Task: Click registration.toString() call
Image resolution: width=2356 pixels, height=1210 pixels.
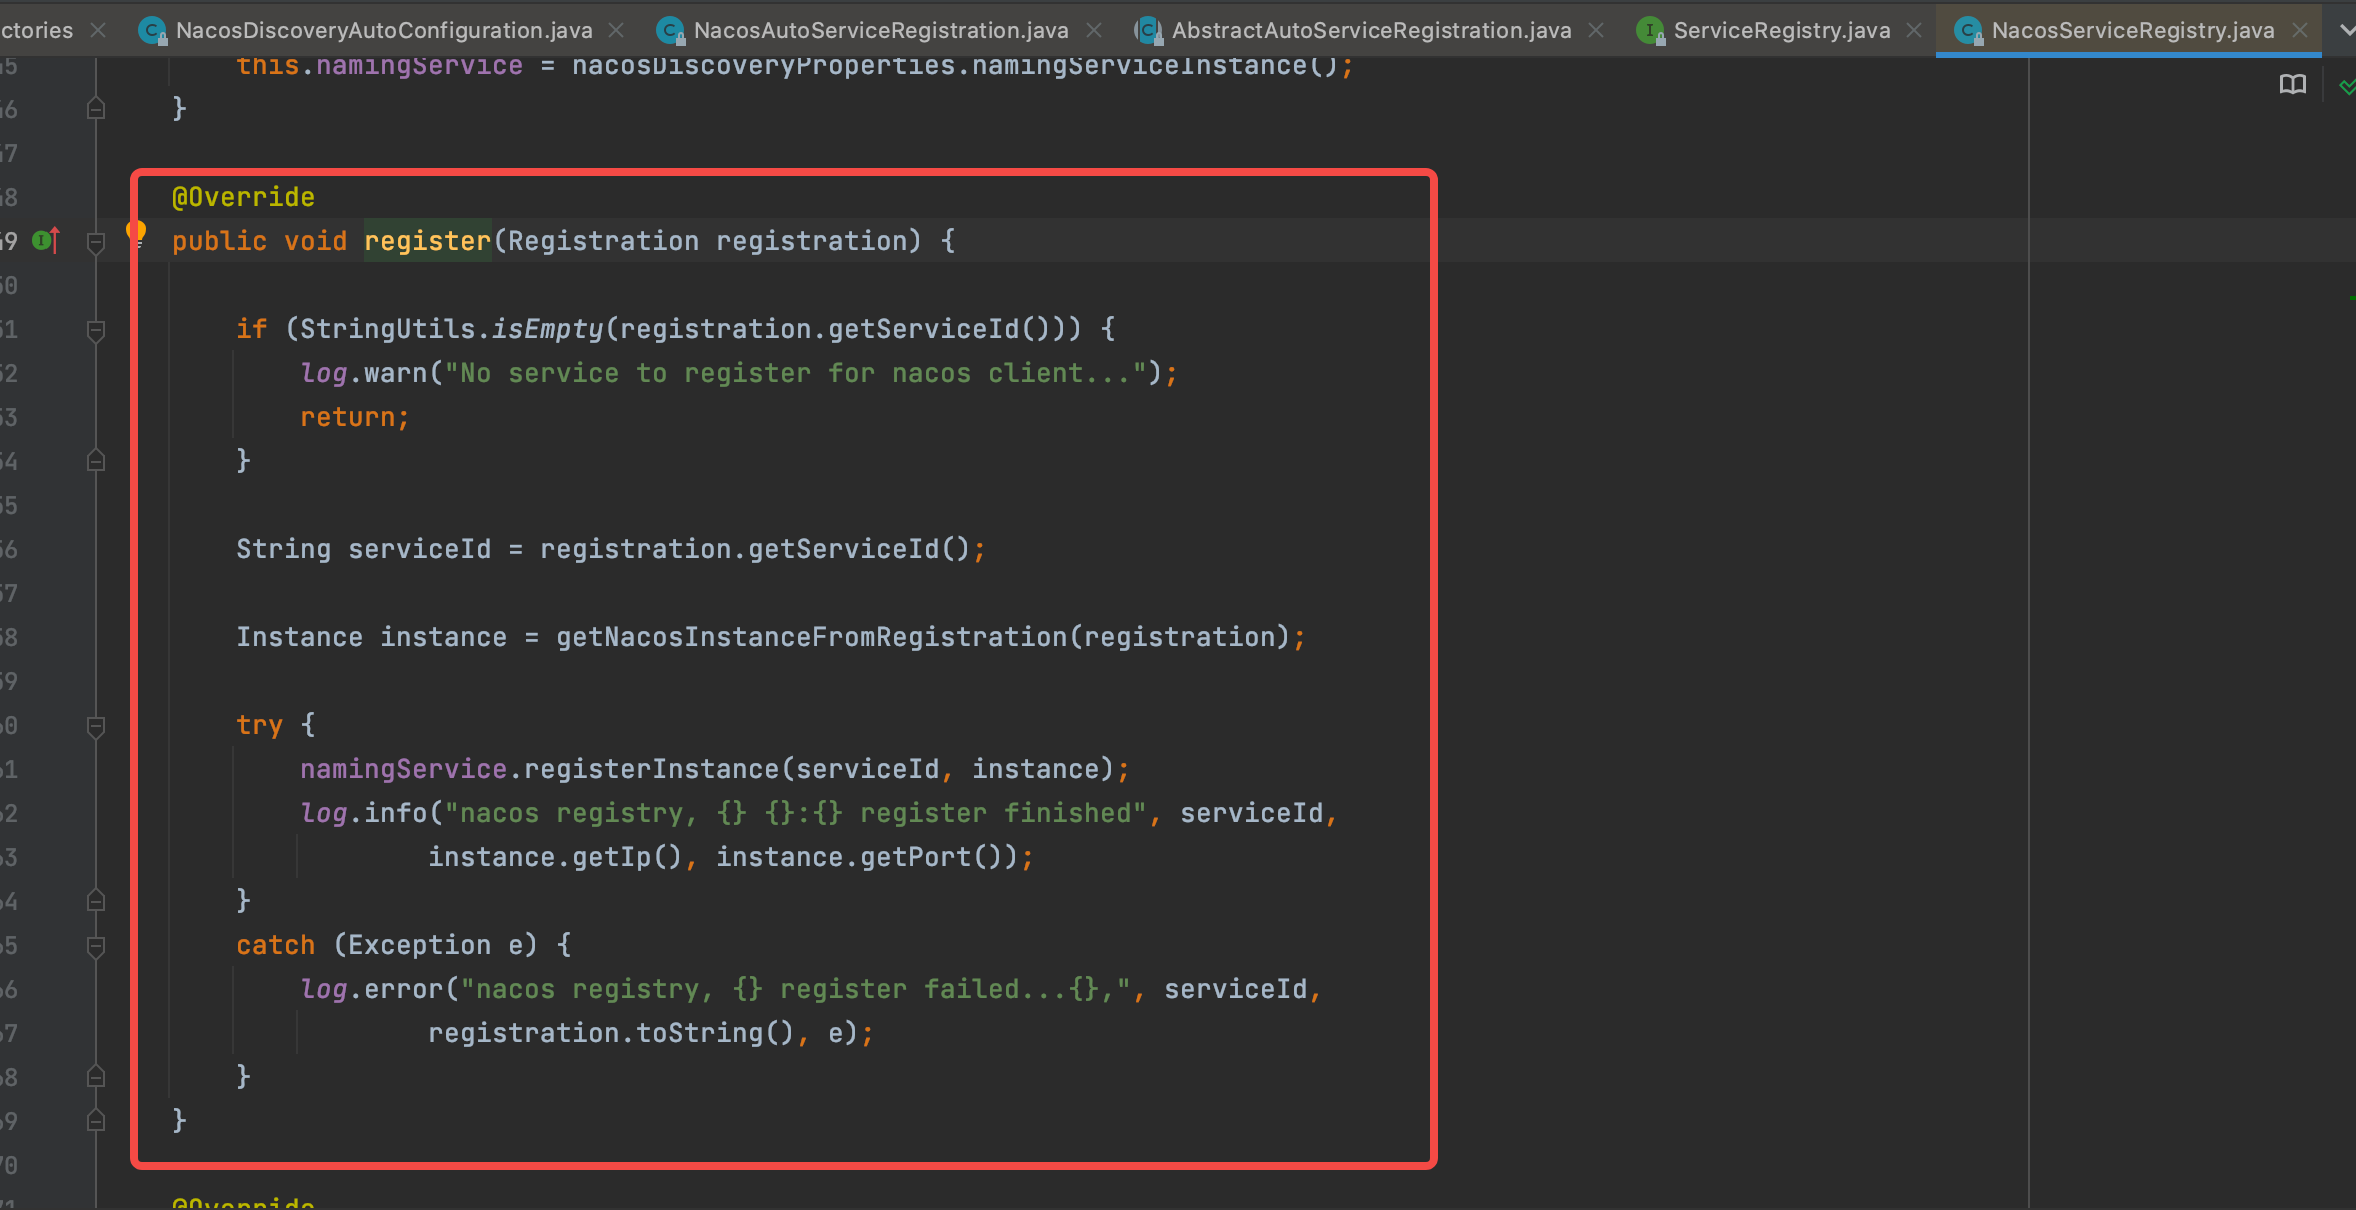Action: coord(611,1033)
